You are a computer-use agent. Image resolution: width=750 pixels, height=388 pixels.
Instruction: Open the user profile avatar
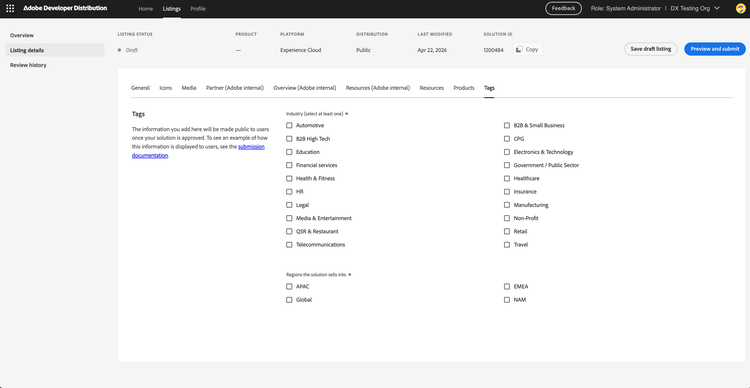[x=740, y=9]
